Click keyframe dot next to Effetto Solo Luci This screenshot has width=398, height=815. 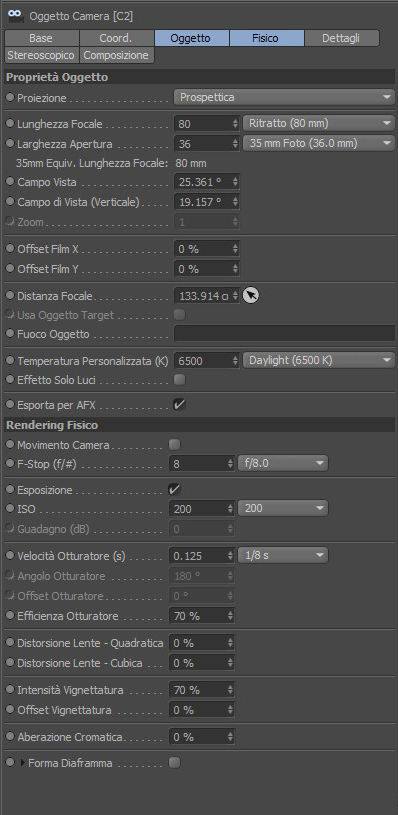pyautogui.click(x=10, y=380)
